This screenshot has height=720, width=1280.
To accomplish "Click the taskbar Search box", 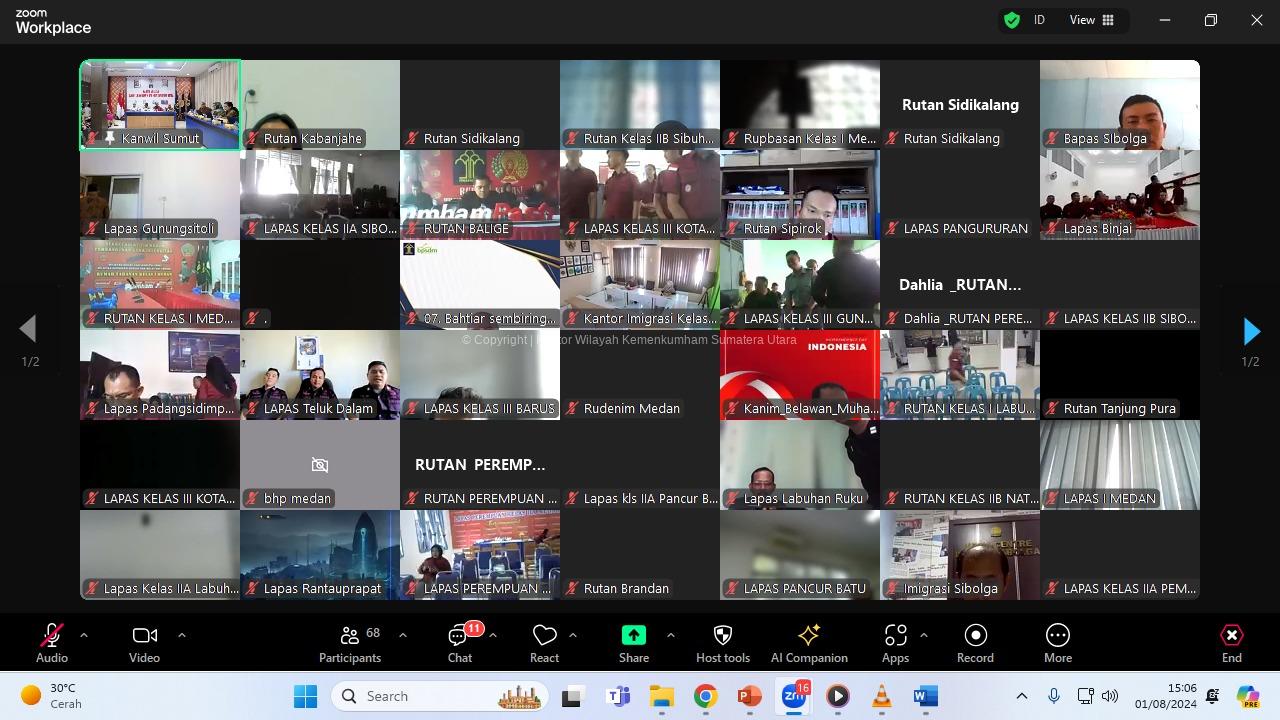I will click(440, 696).
